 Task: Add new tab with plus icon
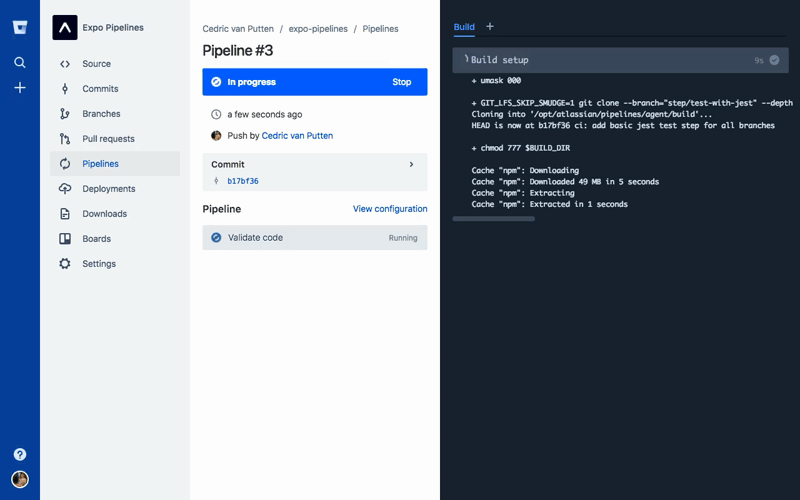[x=489, y=27]
